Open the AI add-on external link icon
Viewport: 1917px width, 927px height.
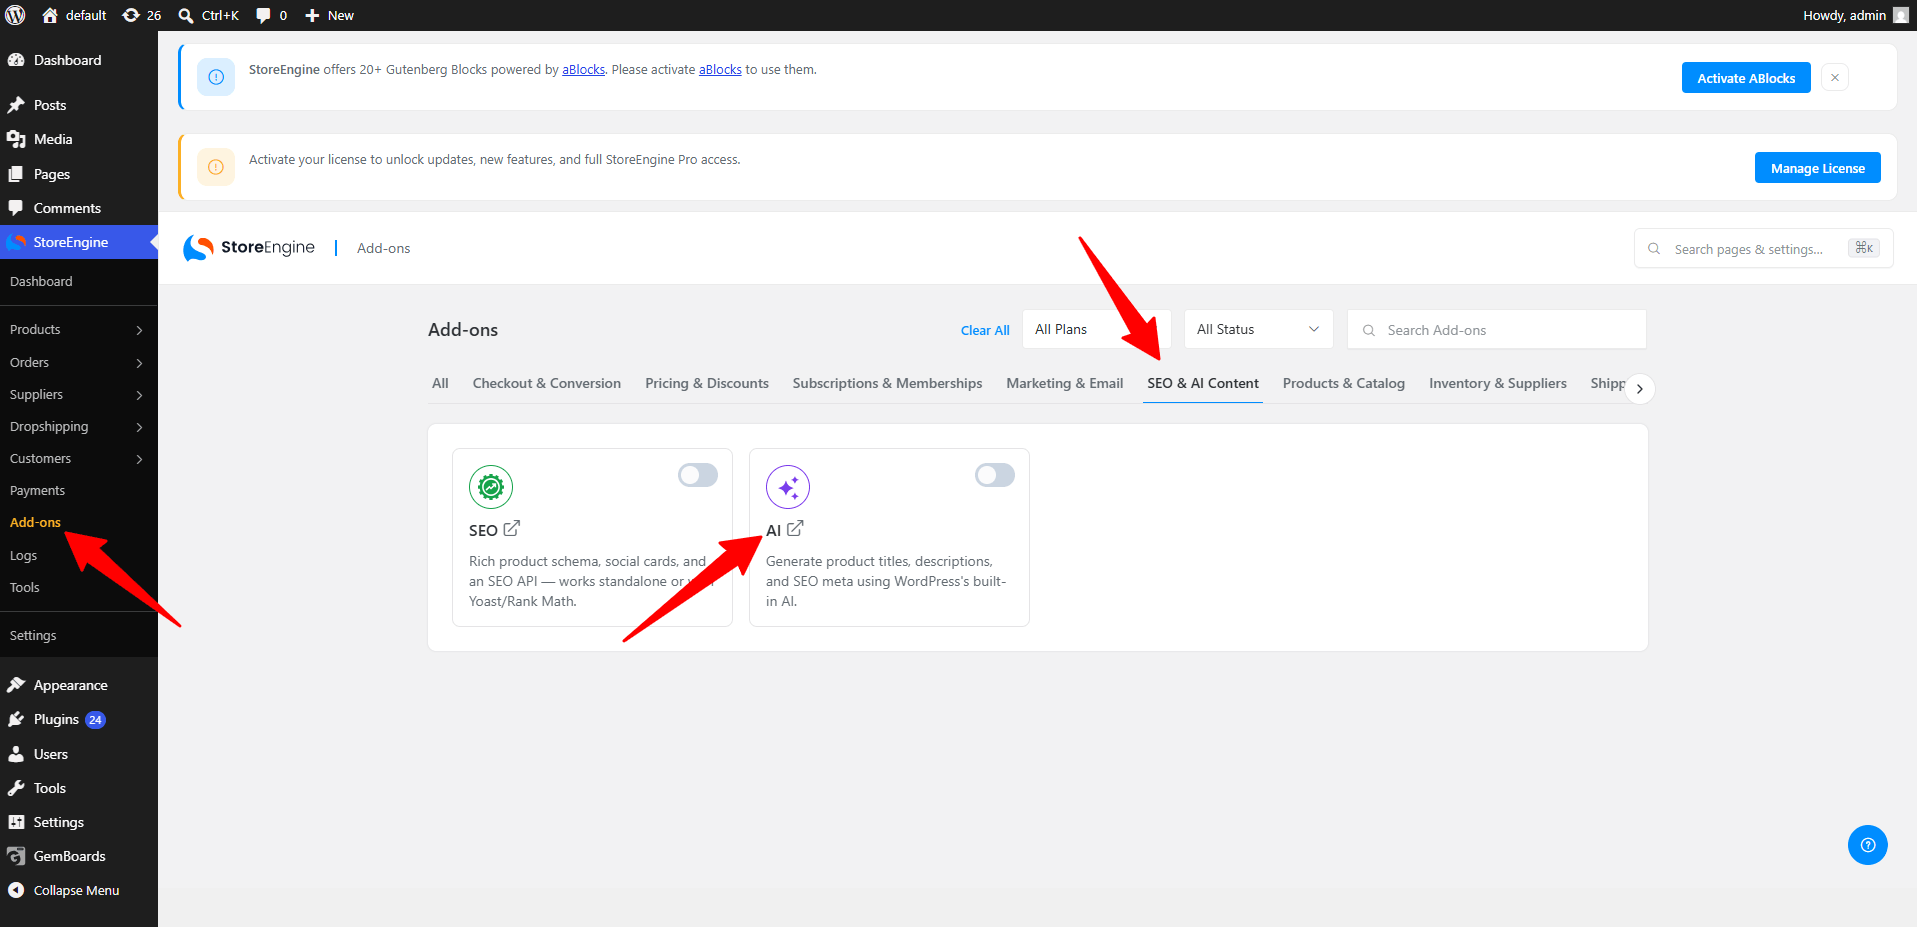[x=795, y=528]
